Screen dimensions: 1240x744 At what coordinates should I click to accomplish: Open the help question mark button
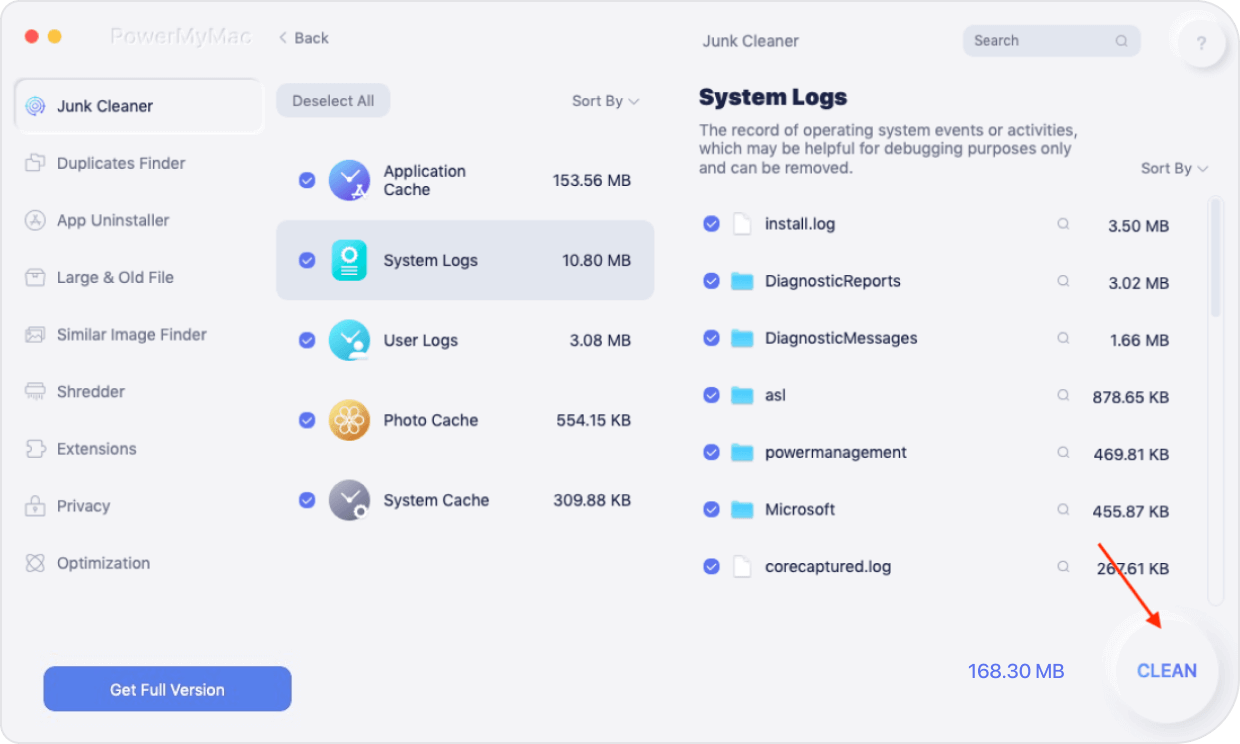[1201, 43]
